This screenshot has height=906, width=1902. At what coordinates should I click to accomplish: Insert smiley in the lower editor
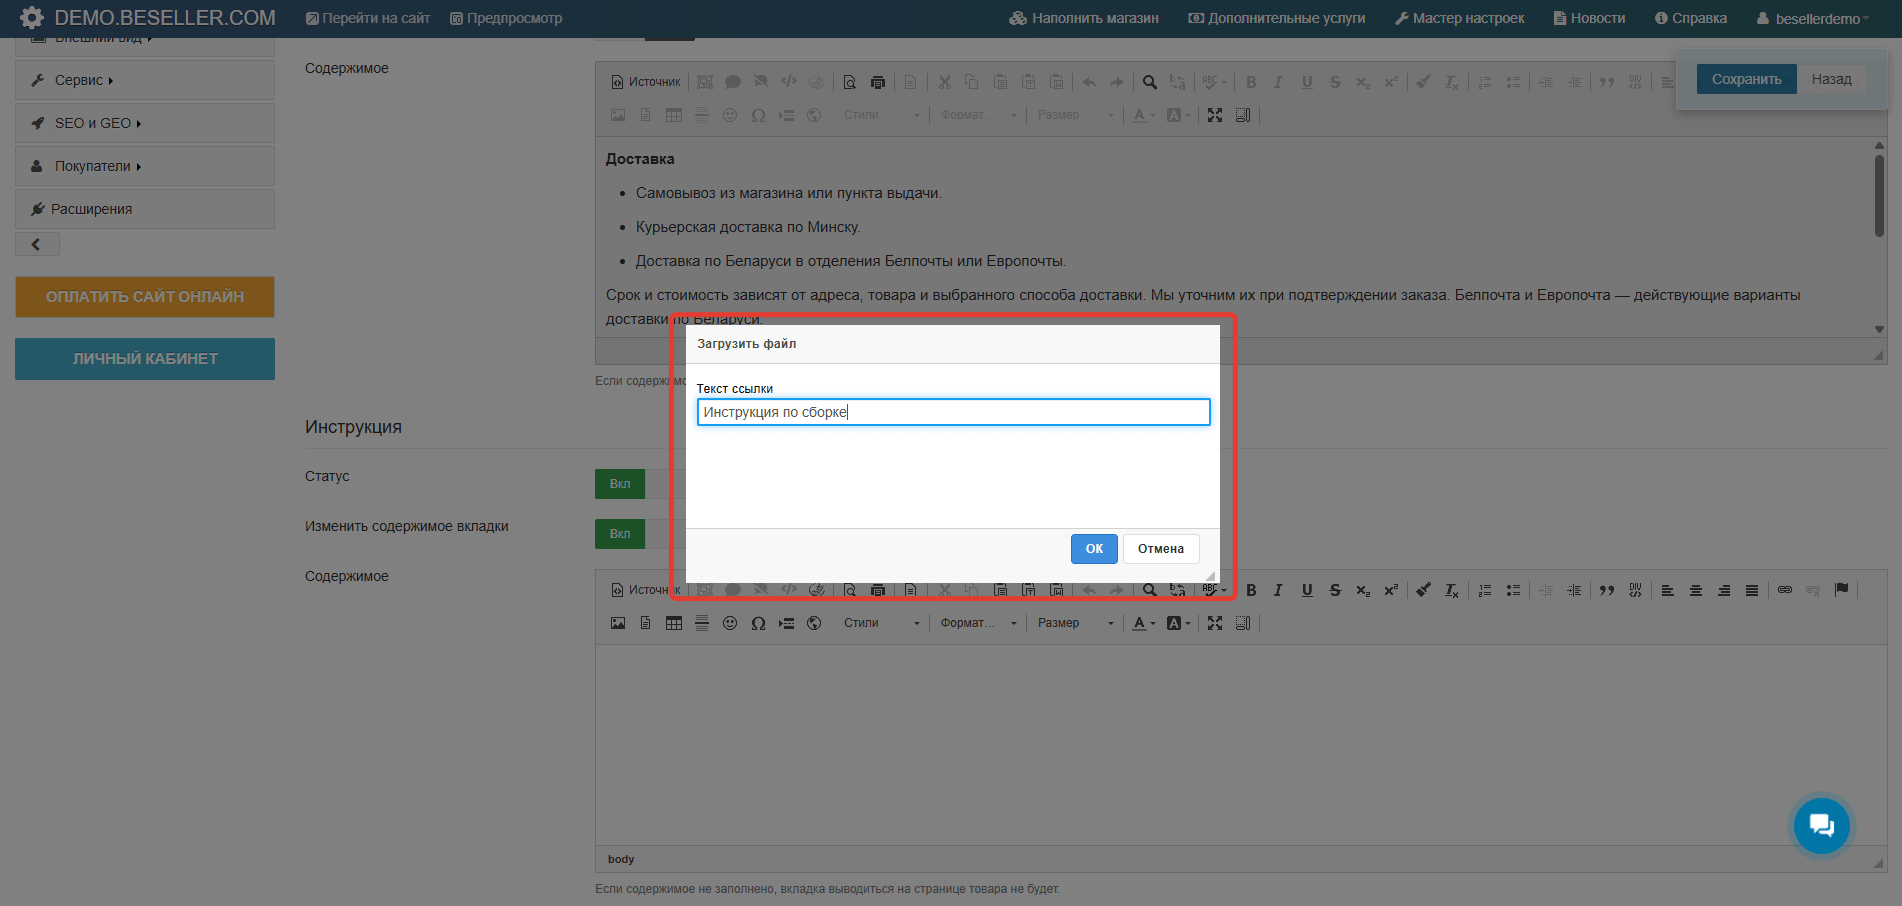coord(730,623)
